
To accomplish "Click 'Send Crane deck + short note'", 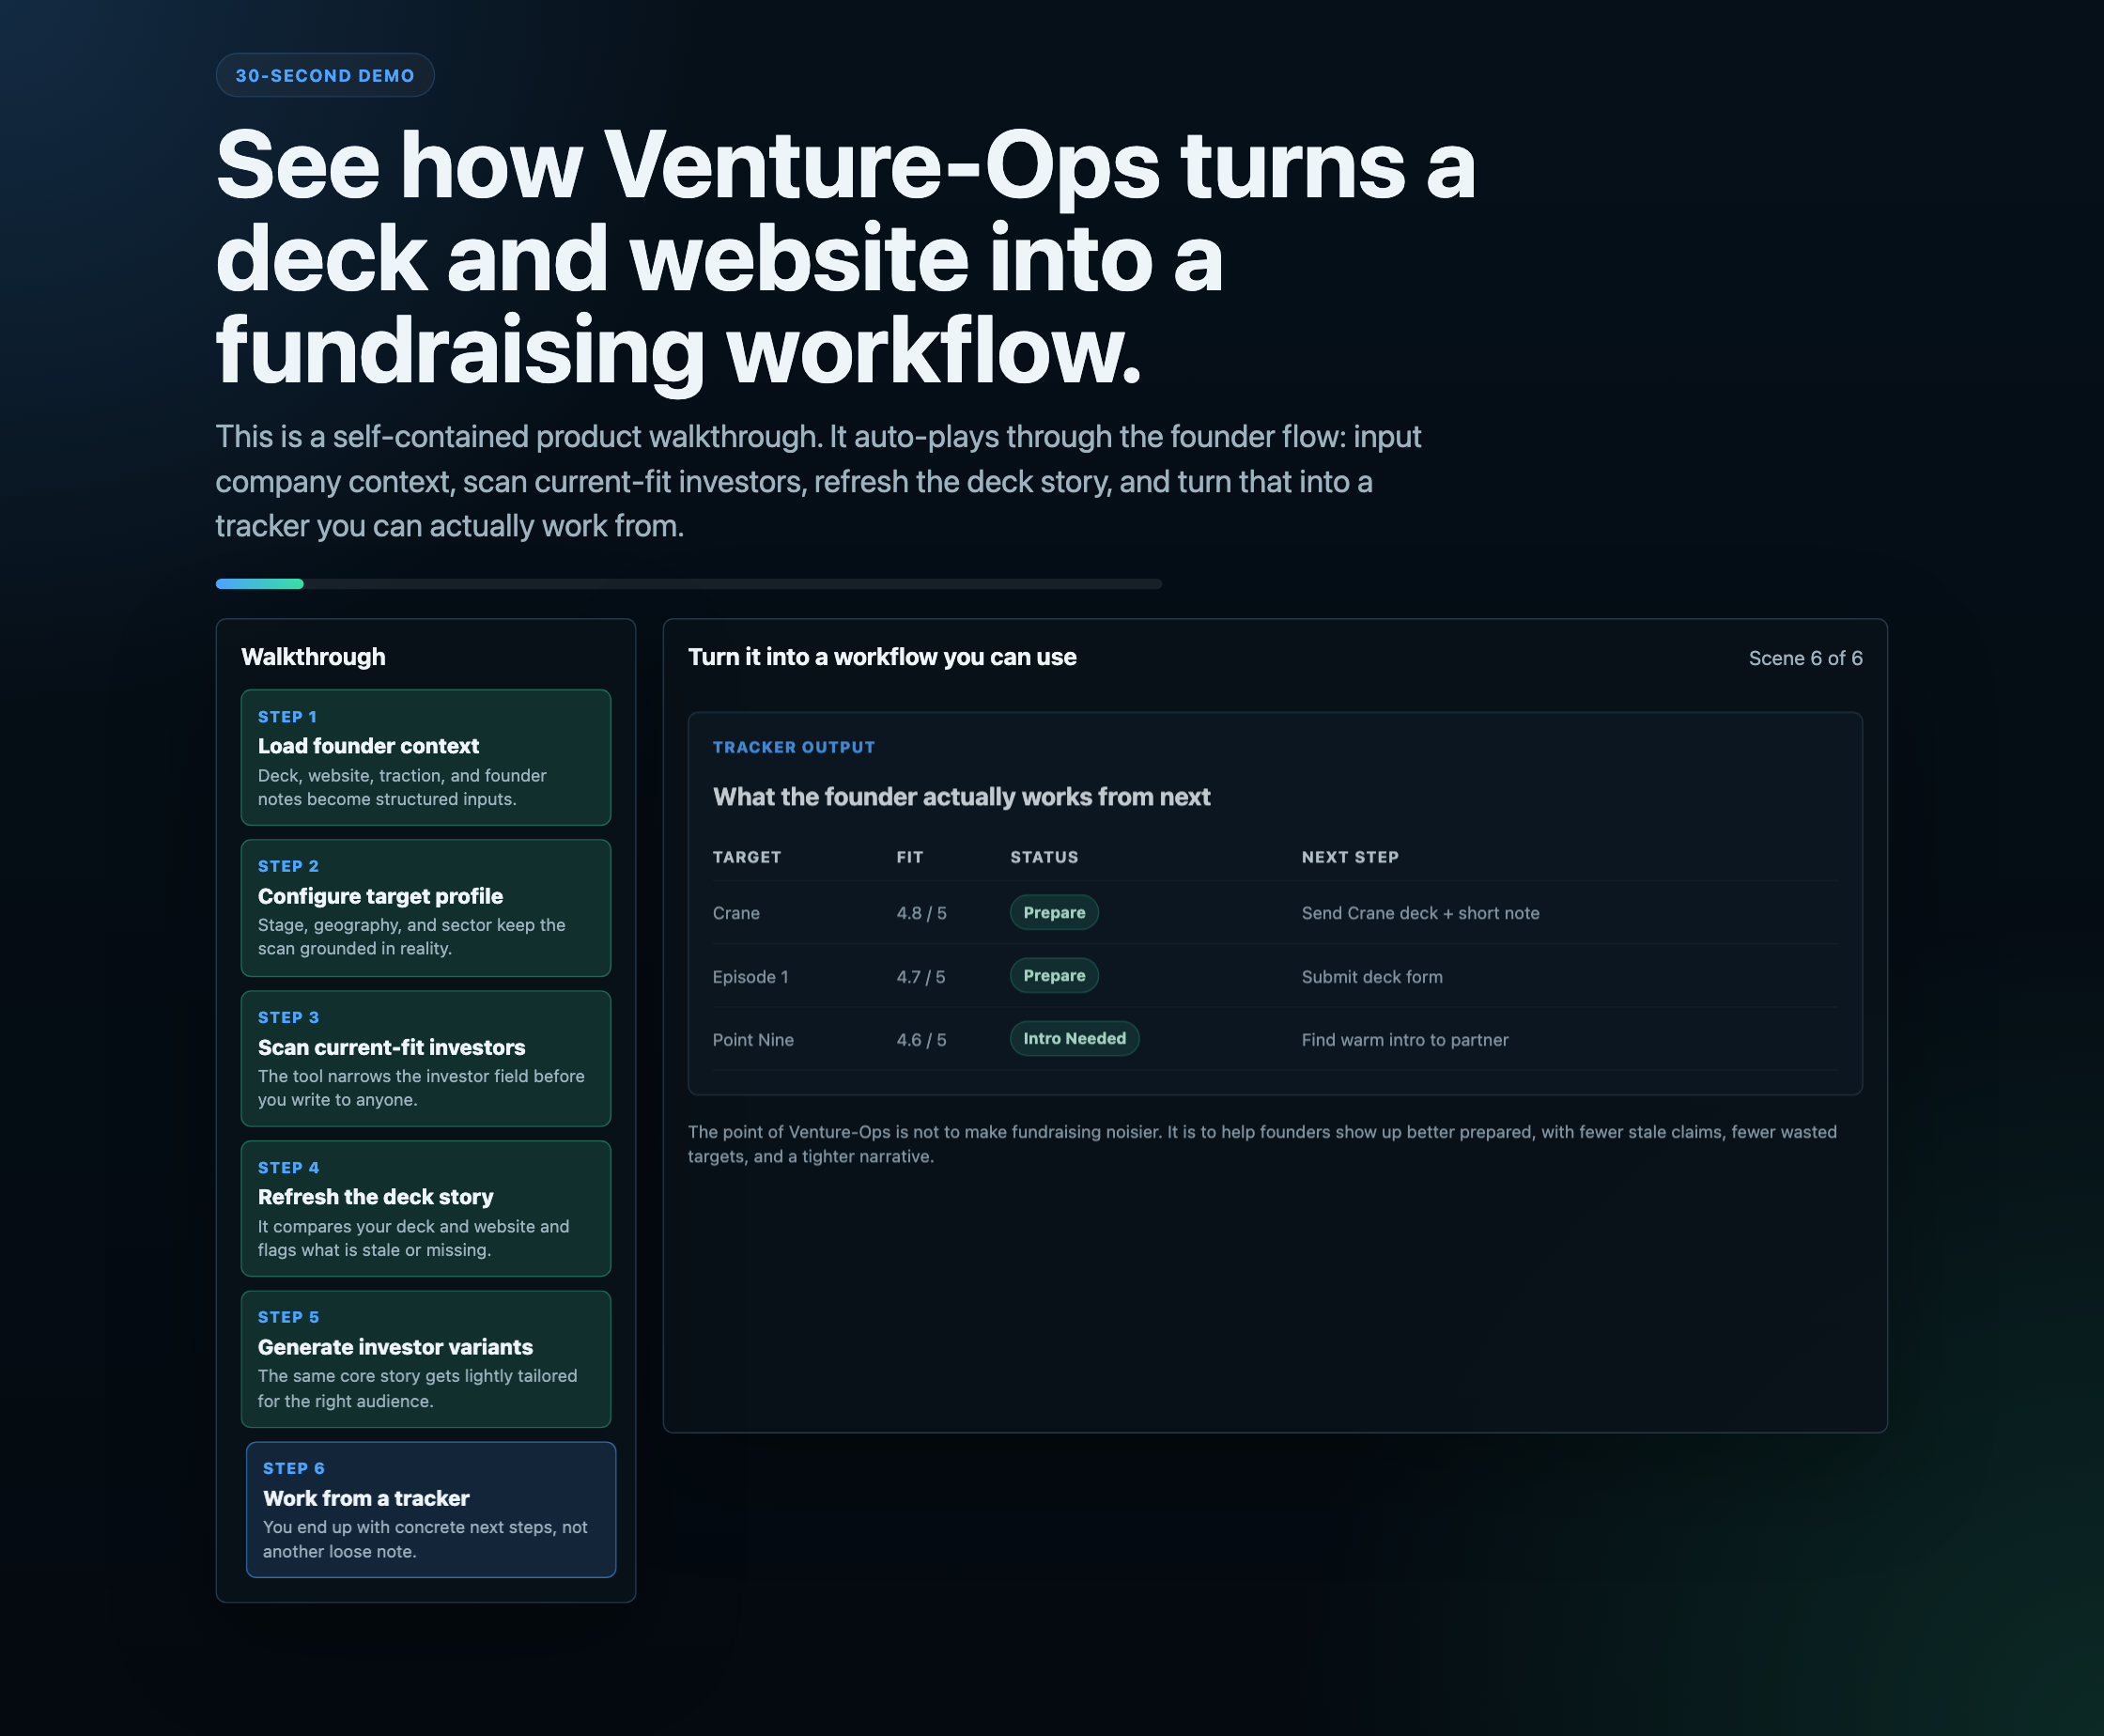I will point(1420,913).
